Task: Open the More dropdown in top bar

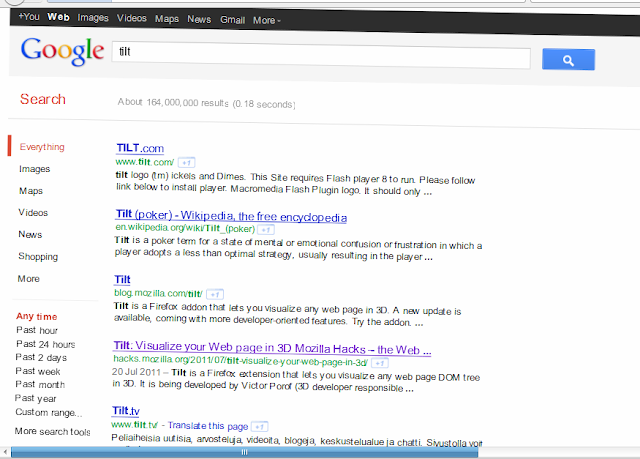Action: click(267, 20)
